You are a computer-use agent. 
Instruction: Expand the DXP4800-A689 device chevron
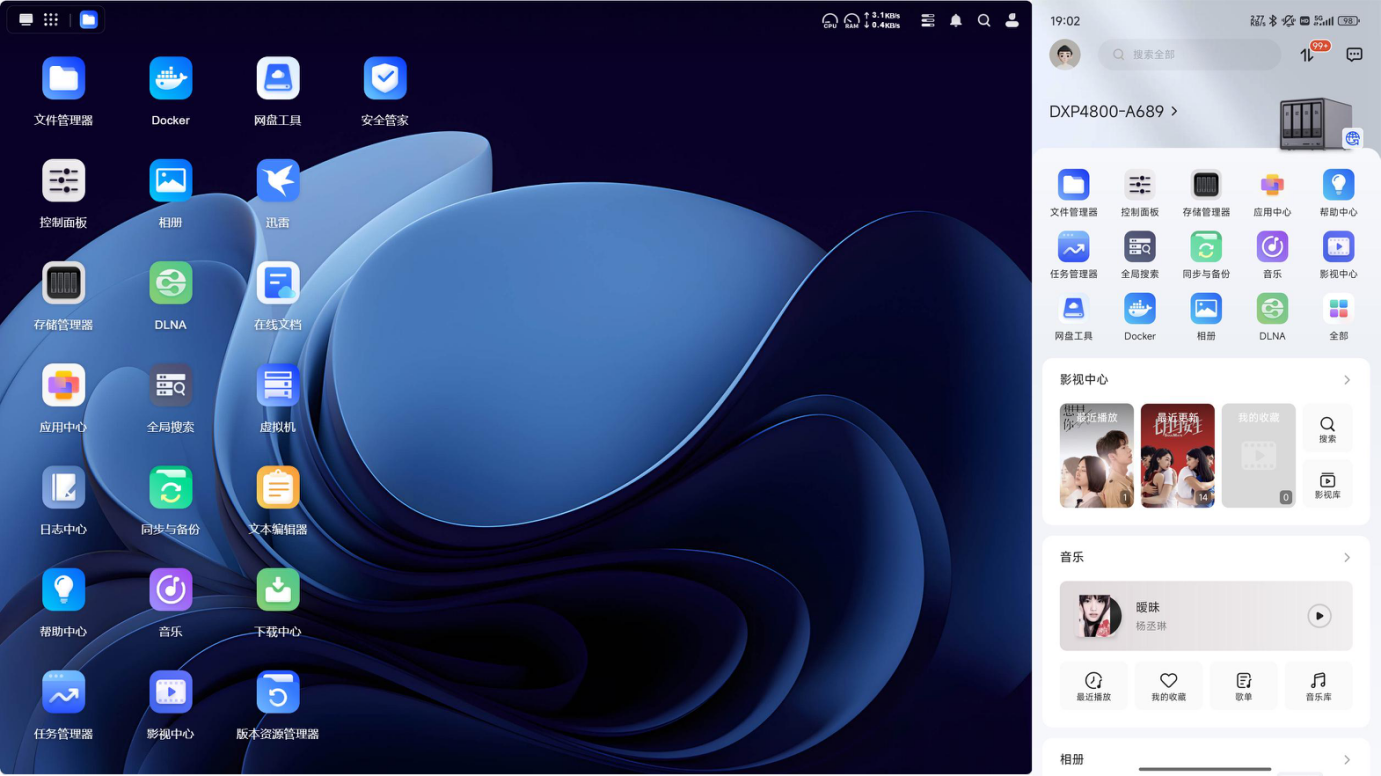[x=1174, y=111]
